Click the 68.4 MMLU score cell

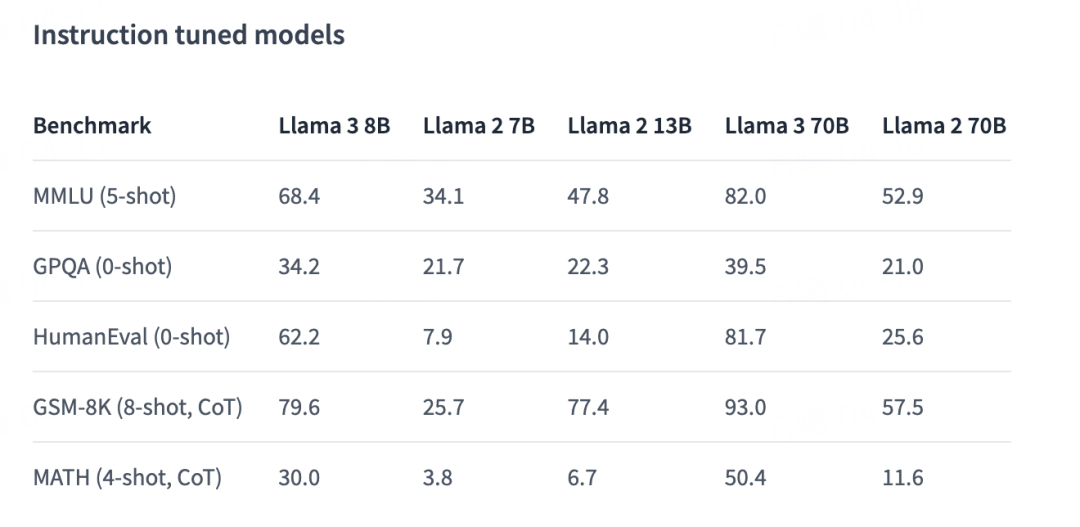click(x=299, y=196)
